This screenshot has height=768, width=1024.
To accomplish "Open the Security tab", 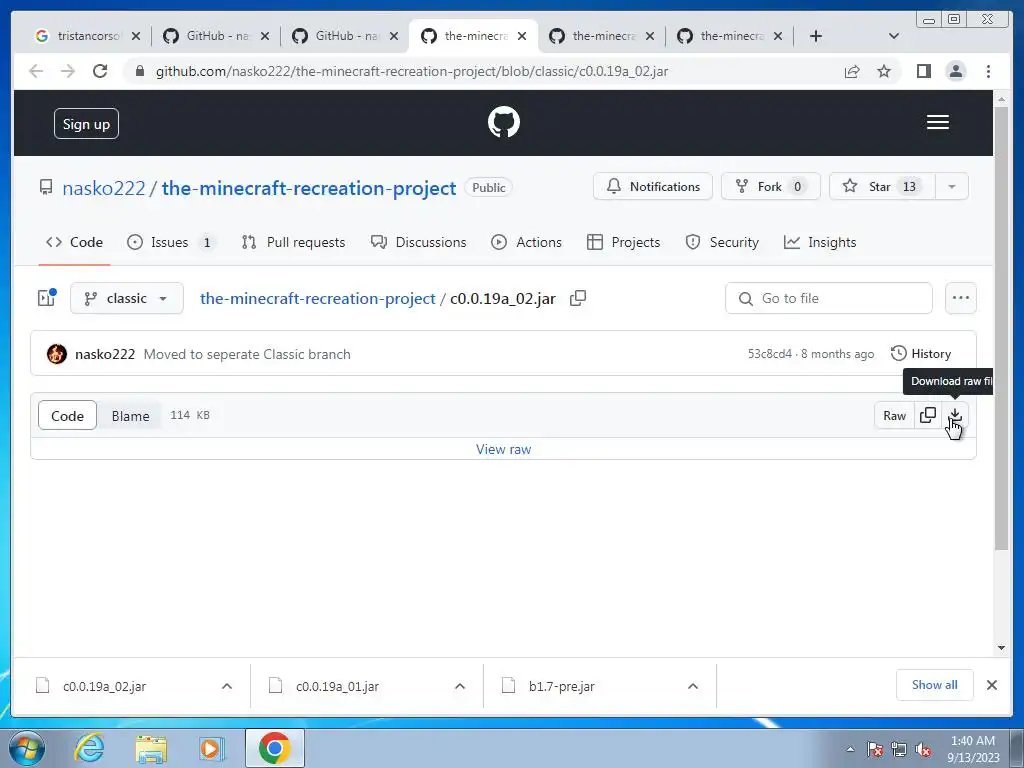I will tap(722, 242).
